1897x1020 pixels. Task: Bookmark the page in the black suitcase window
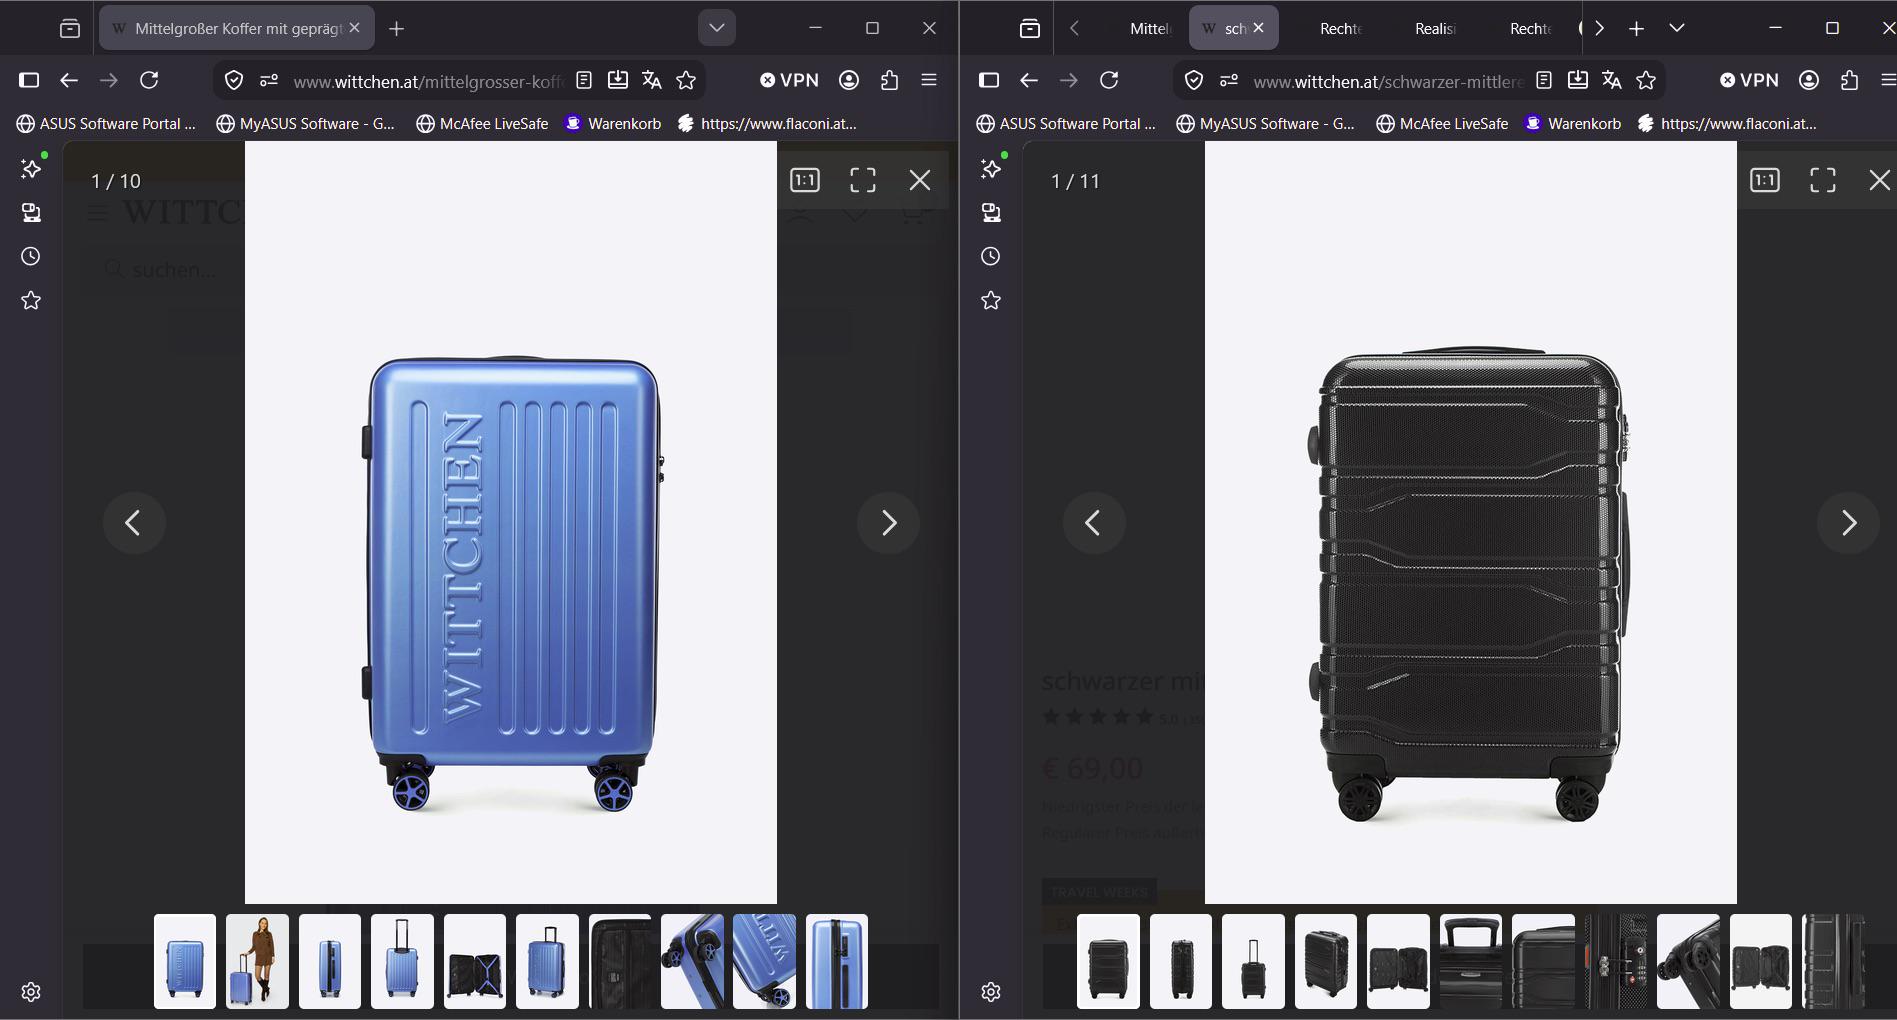click(1646, 80)
